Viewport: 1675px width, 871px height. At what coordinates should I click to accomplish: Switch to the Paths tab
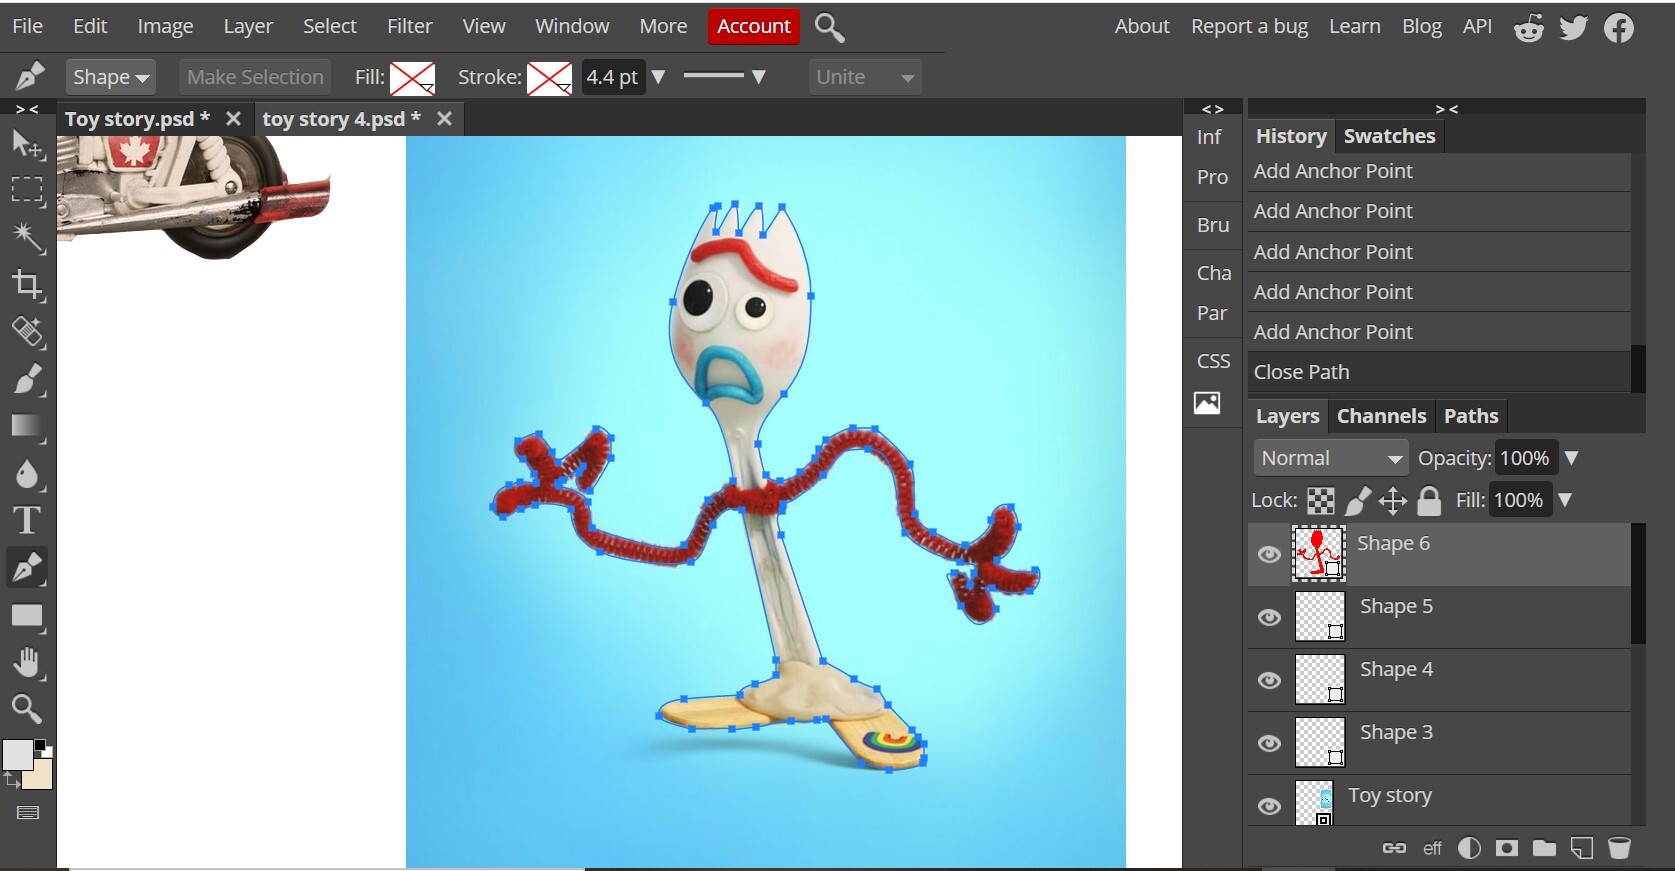(x=1471, y=416)
